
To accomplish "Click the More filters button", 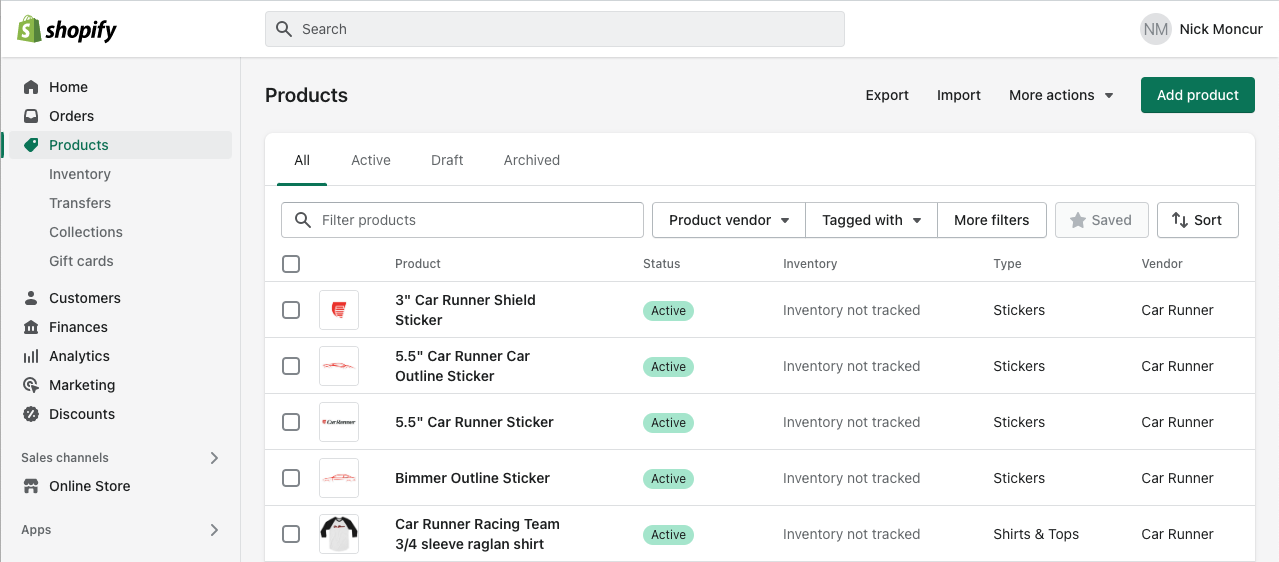I will pos(992,220).
